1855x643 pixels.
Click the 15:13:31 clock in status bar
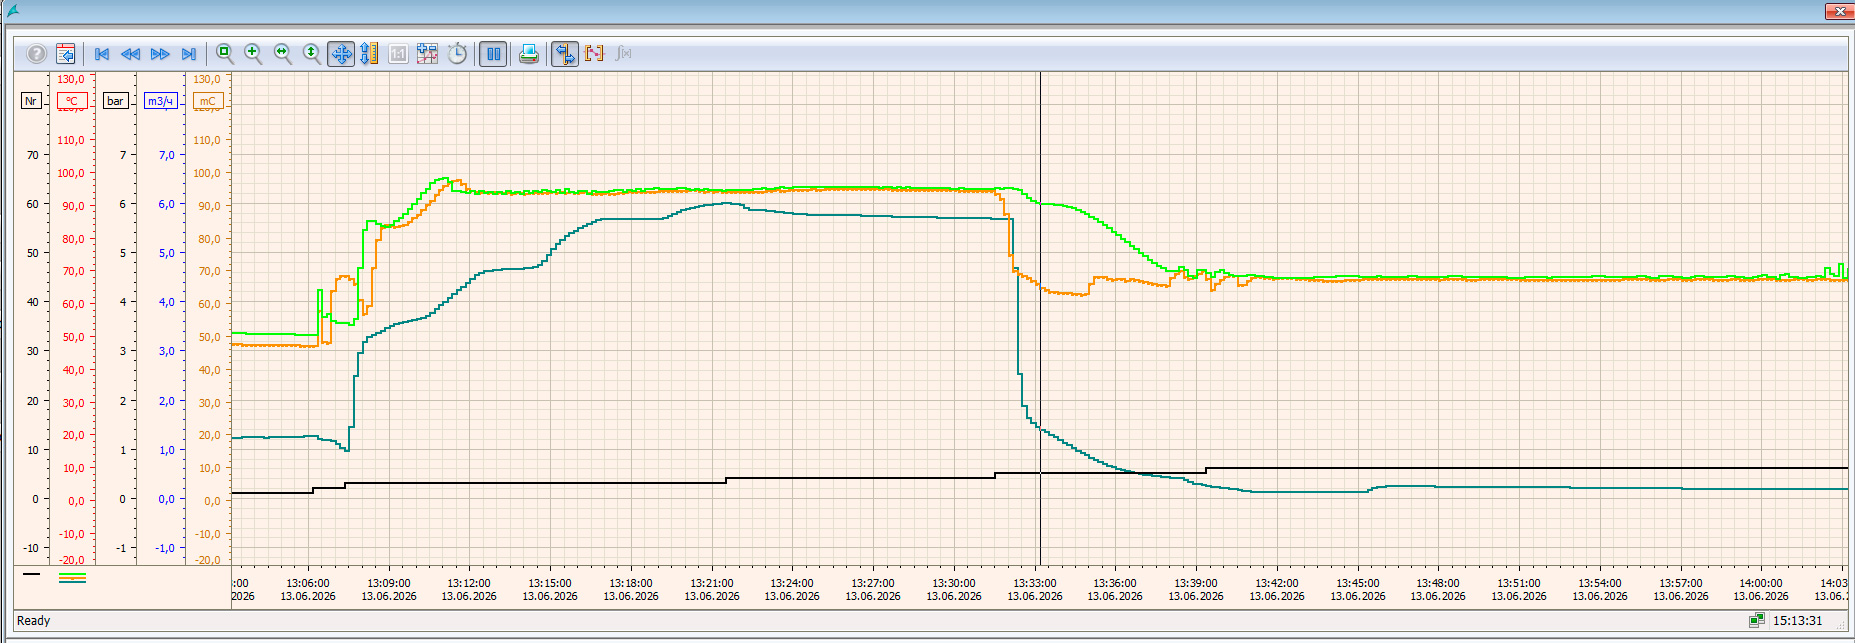tap(1797, 621)
